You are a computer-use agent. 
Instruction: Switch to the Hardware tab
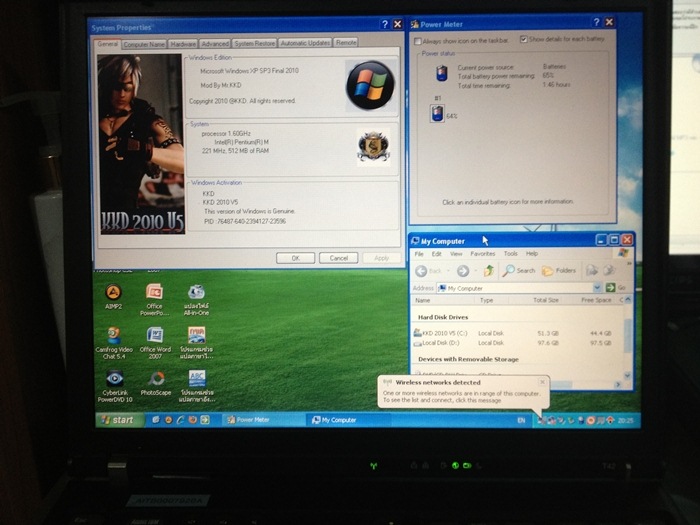pyautogui.click(x=183, y=43)
